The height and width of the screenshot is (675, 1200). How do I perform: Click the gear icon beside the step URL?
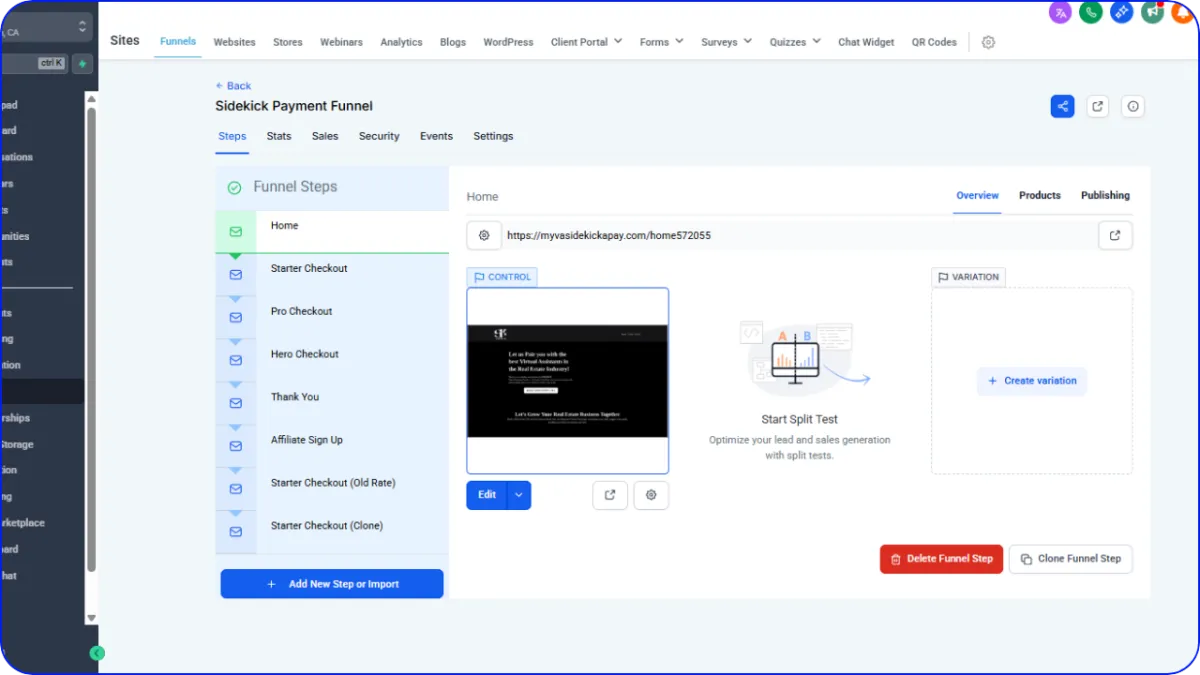coord(484,235)
